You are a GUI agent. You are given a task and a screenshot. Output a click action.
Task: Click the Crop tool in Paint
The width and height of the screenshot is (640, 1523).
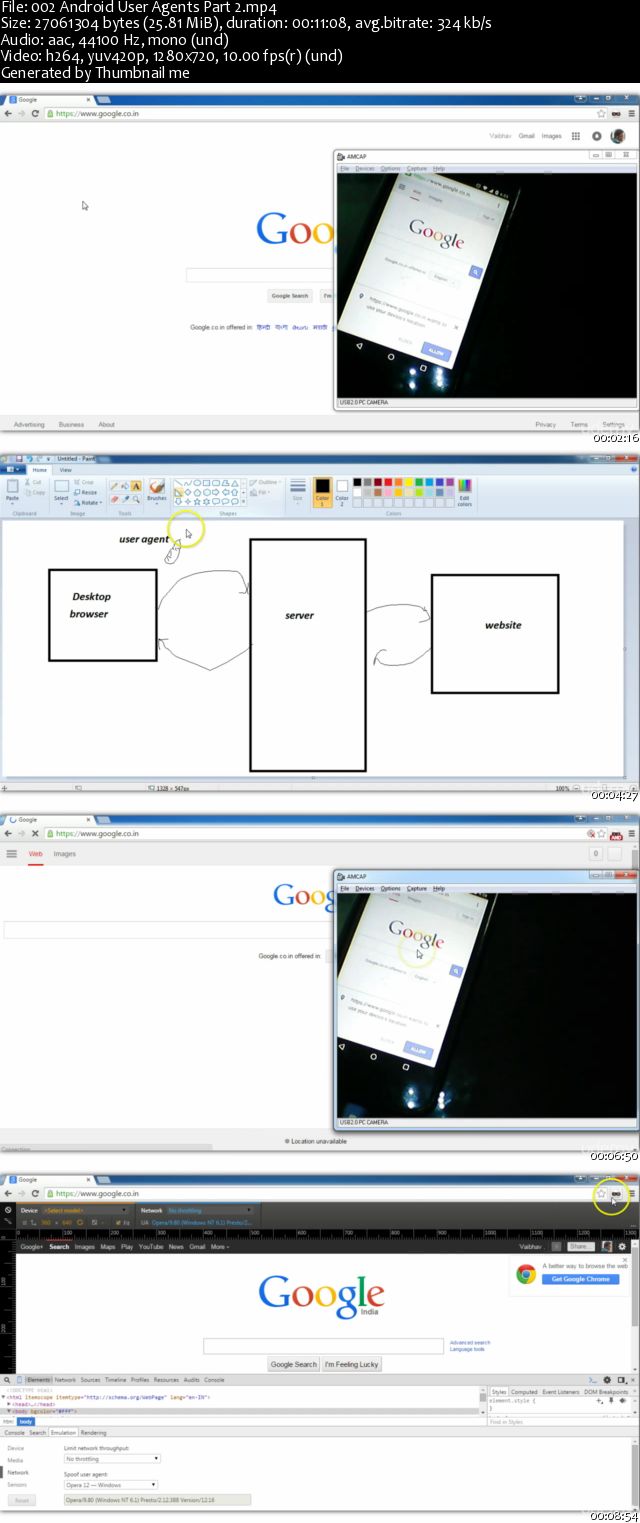tap(84, 482)
